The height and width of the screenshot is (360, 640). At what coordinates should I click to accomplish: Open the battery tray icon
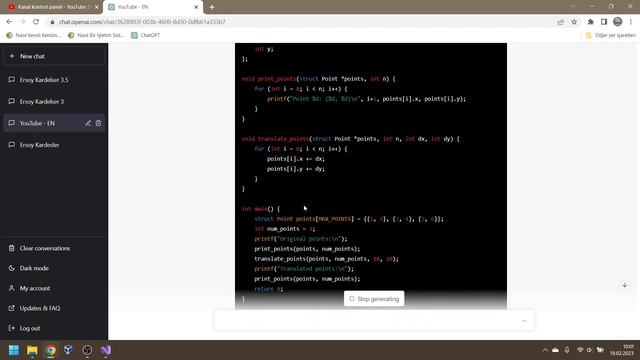[600, 350]
